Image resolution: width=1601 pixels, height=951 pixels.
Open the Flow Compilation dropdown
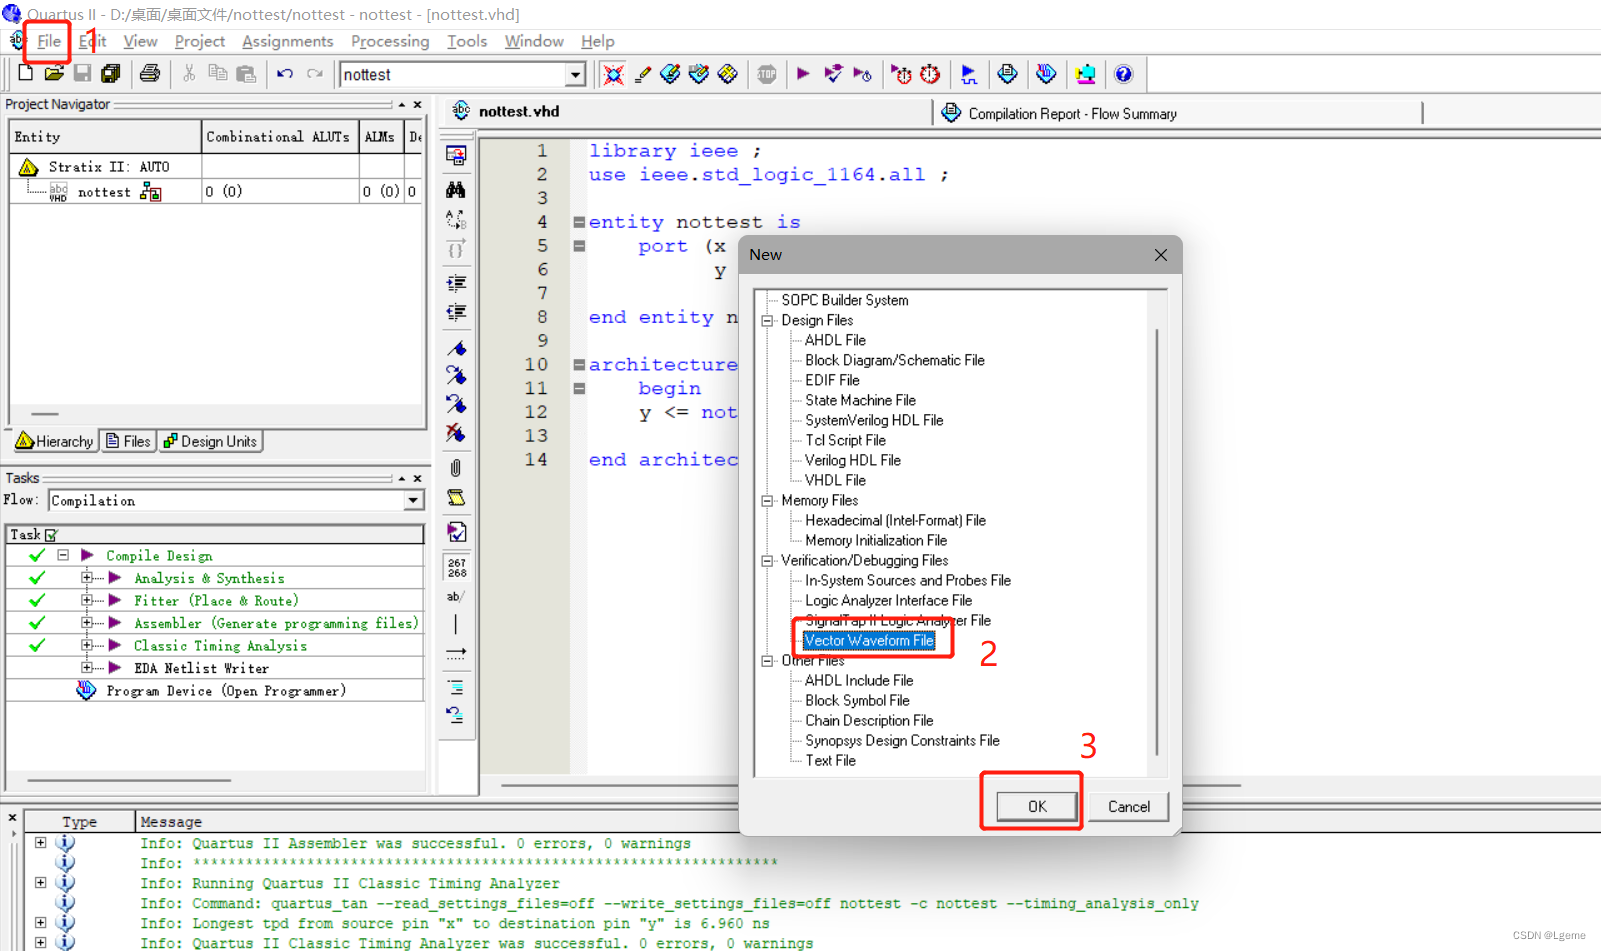click(x=413, y=500)
